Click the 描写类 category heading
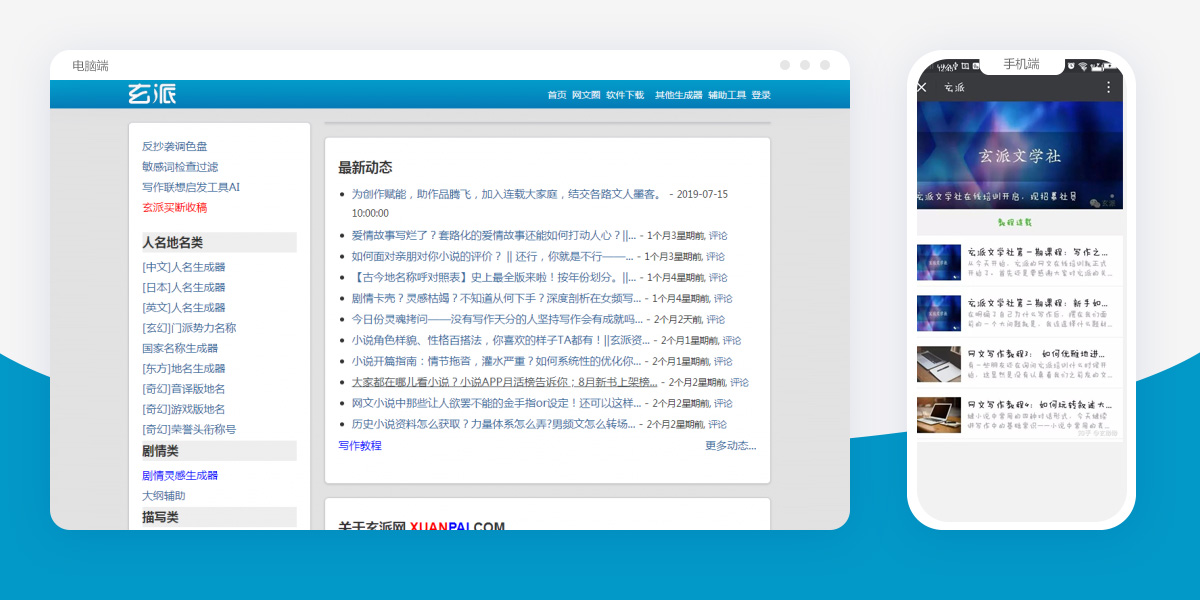This screenshot has width=1200, height=600. (219, 517)
